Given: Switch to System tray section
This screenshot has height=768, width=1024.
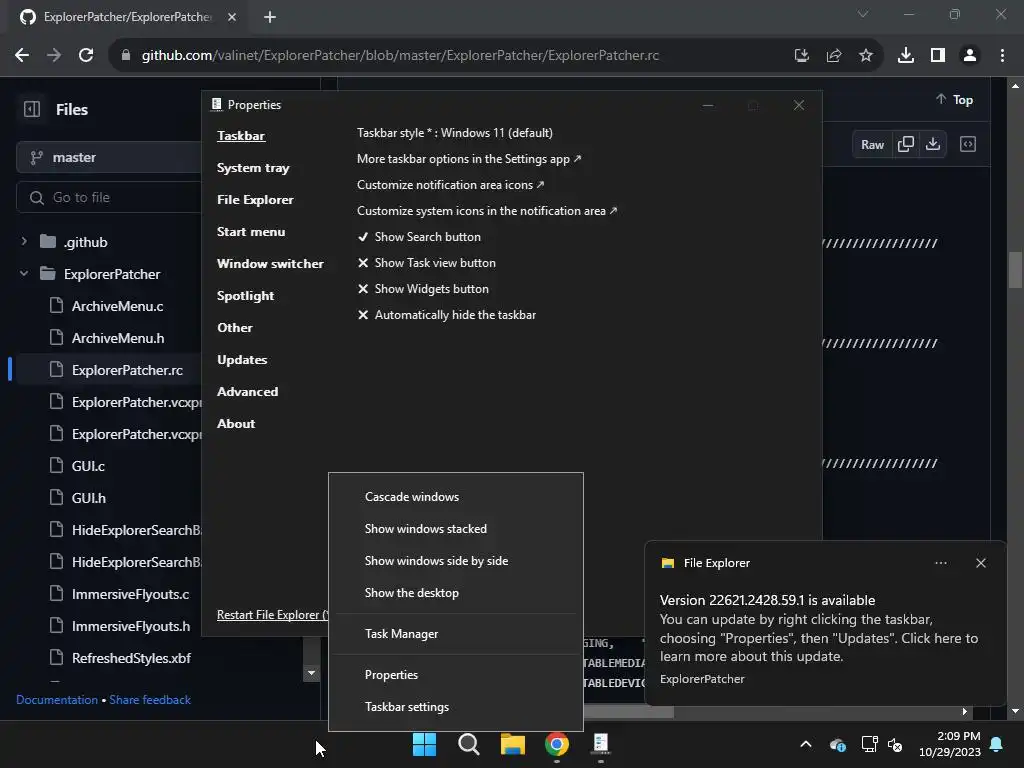Looking at the screenshot, I should (253, 168).
